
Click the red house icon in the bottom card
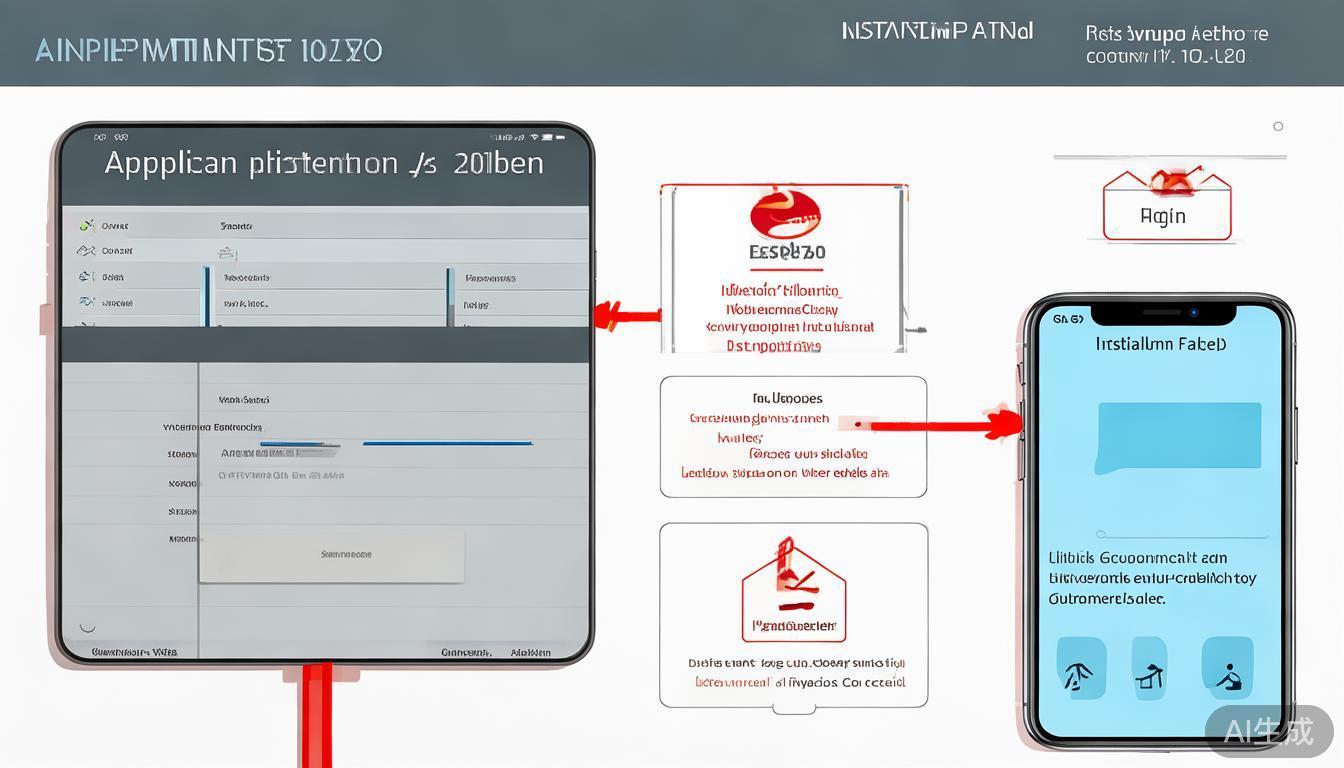click(x=793, y=590)
